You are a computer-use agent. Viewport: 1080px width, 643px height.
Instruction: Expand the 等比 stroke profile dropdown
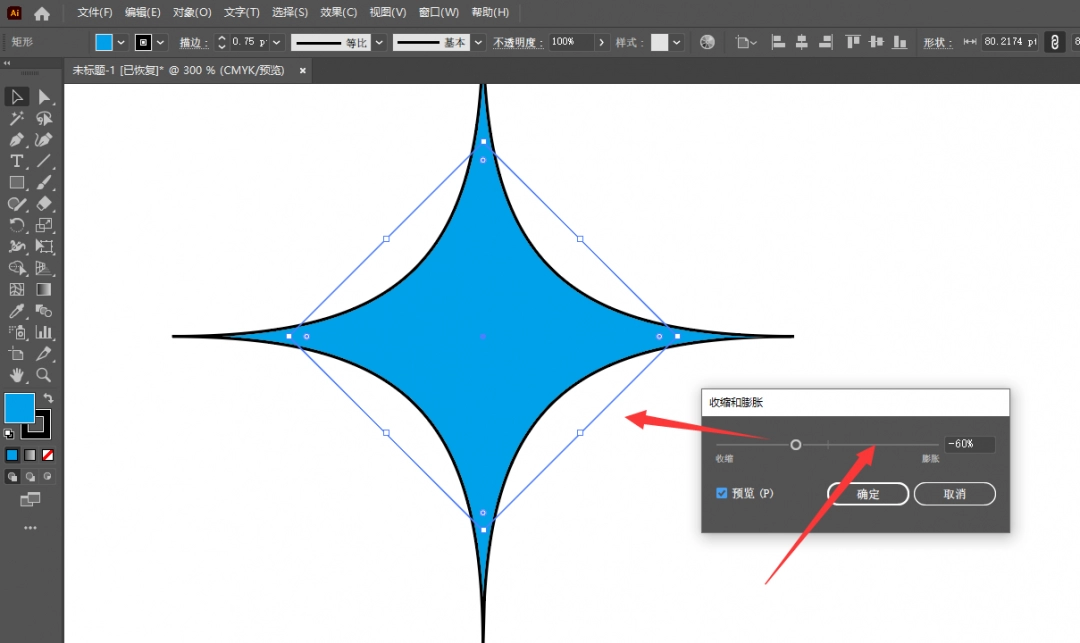click(379, 42)
